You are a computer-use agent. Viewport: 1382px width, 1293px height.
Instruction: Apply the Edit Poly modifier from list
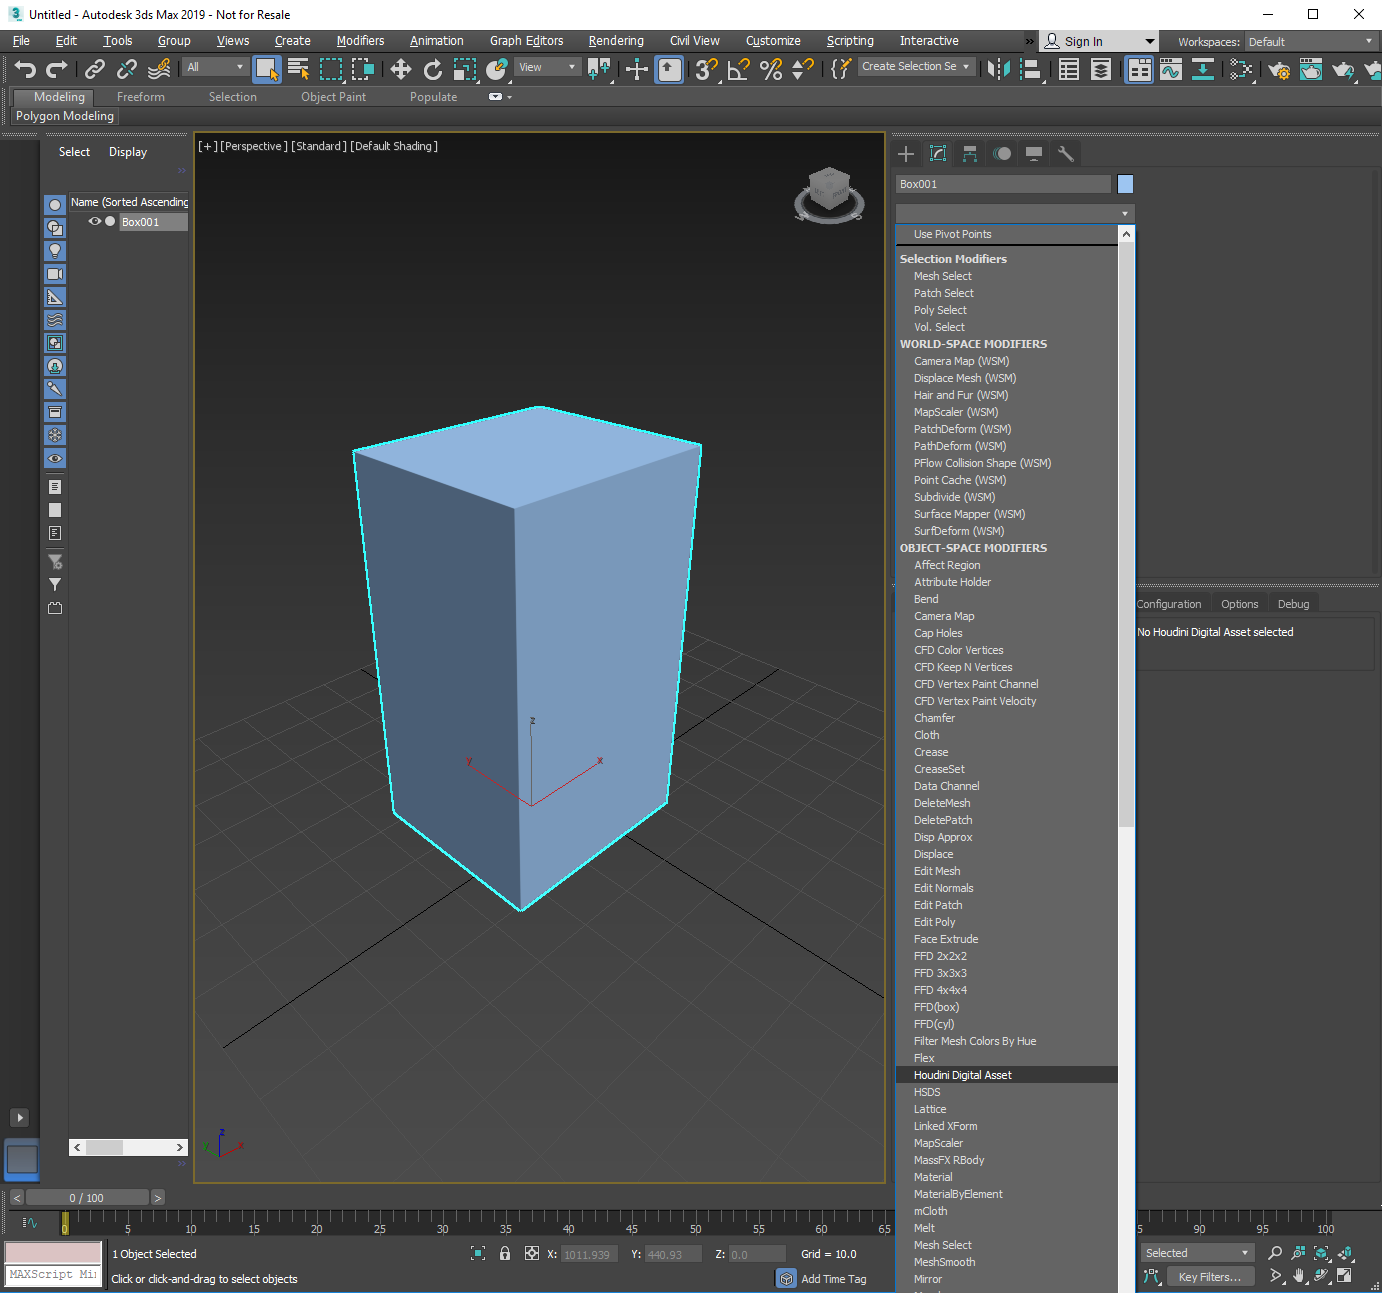click(934, 922)
